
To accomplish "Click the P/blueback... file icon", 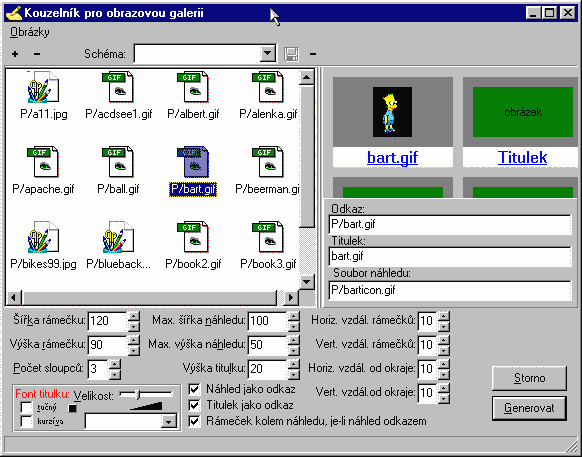I will [x=118, y=237].
